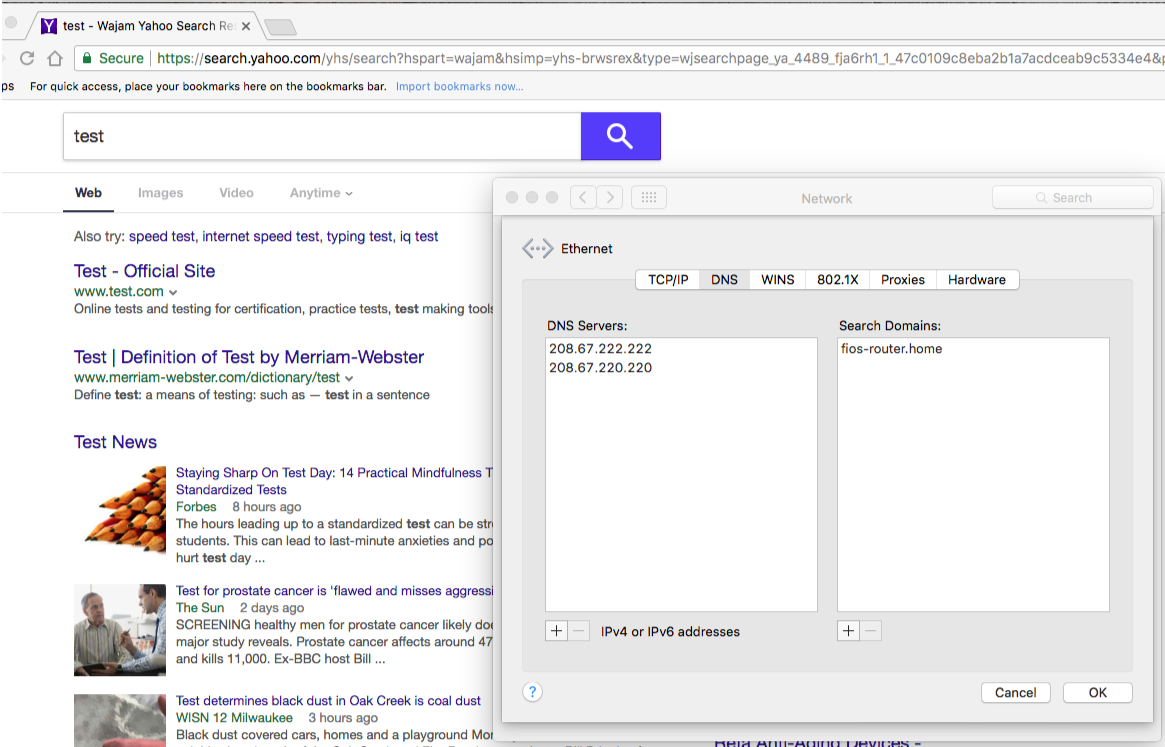
Task: Go to browser home icon
Action: pos(55,58)
